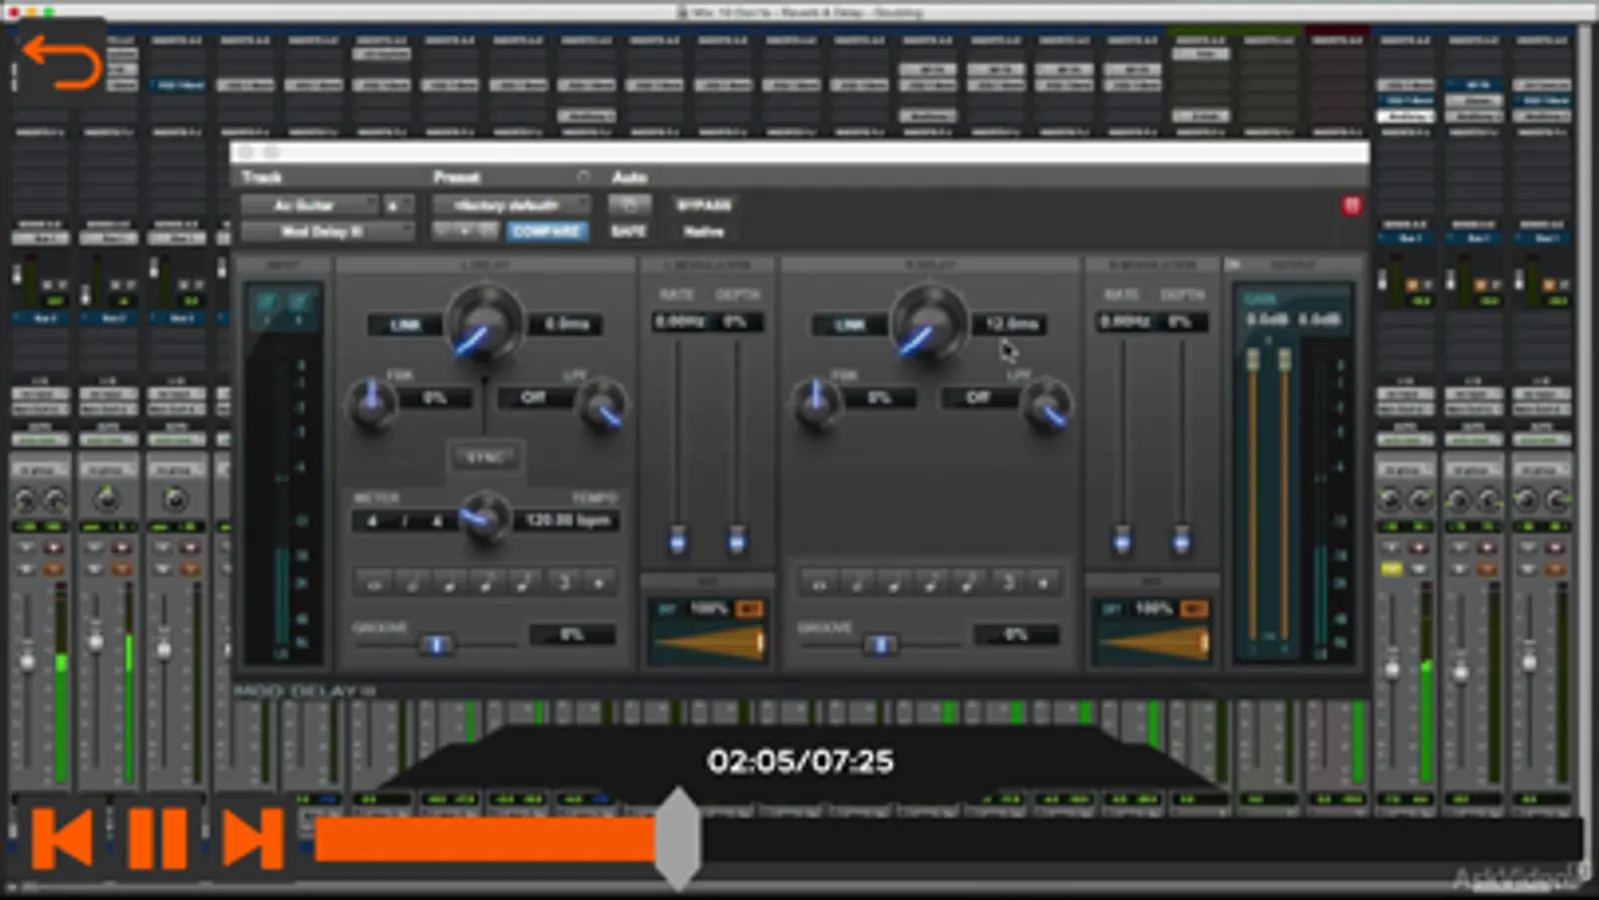Enable LINK in the right delay section
The width and height of the screenshot is (1599, 900).
coord(849,325)
